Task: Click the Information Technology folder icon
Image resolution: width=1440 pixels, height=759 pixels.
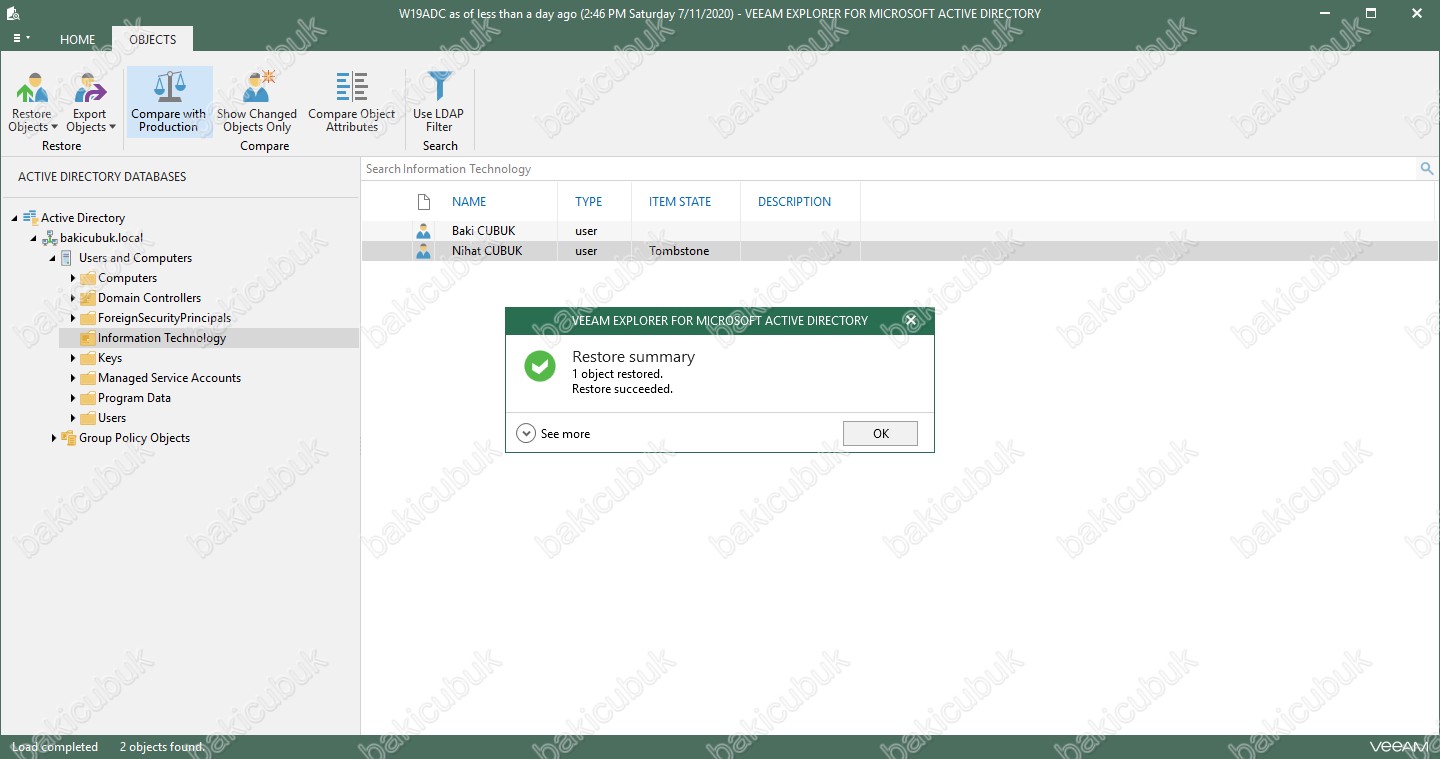Action: pos(87,338)
